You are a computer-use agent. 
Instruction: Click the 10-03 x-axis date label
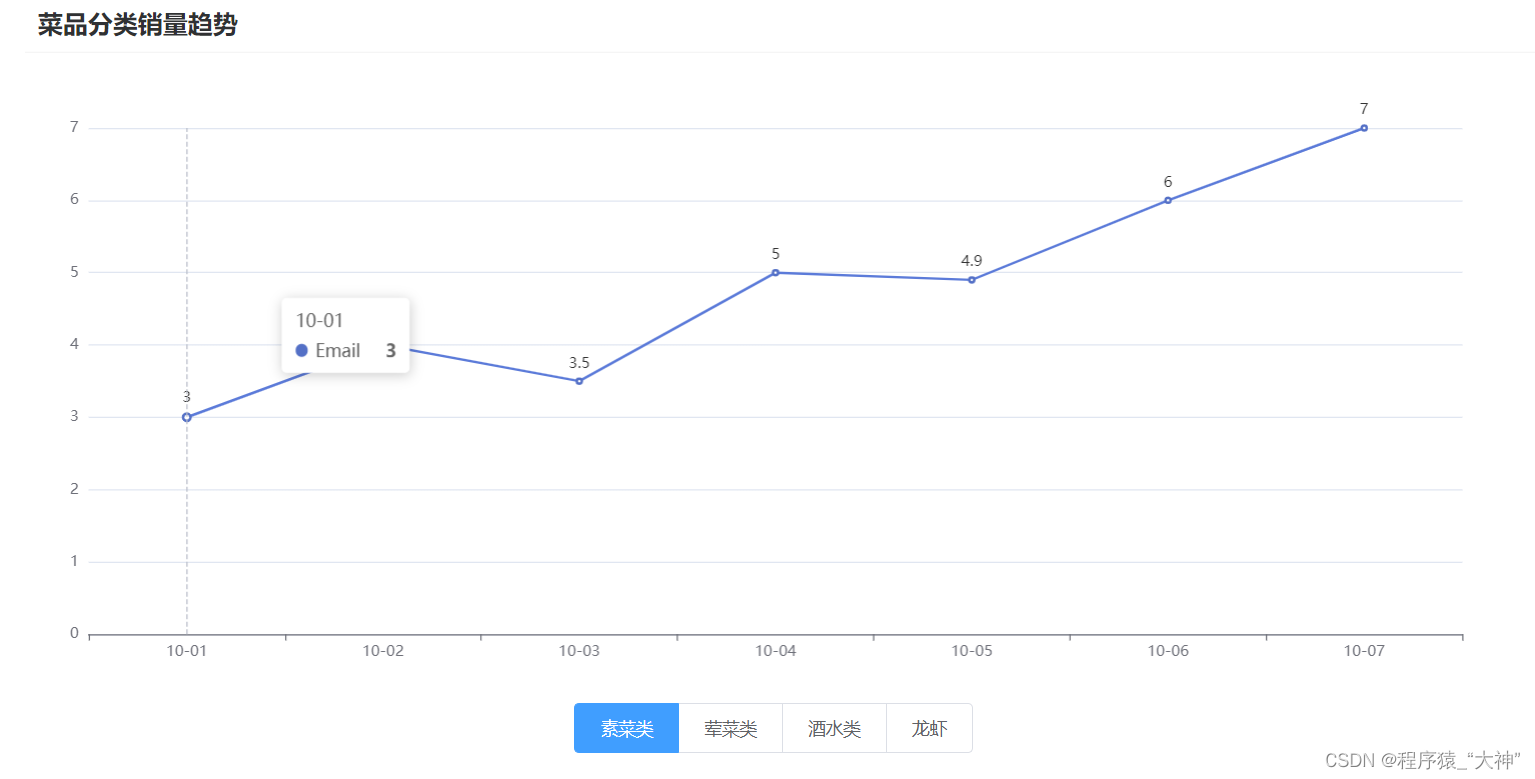(579, 651)
